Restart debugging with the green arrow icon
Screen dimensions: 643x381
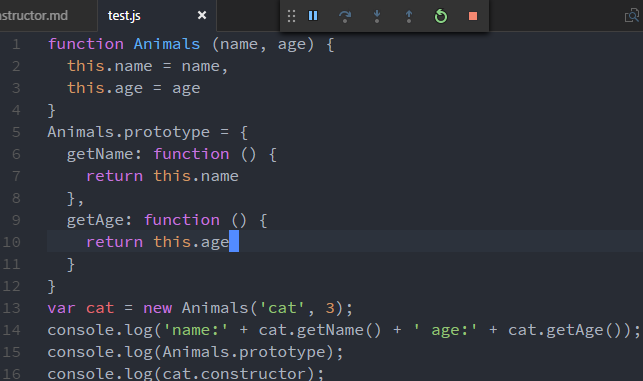click(441, 16)
